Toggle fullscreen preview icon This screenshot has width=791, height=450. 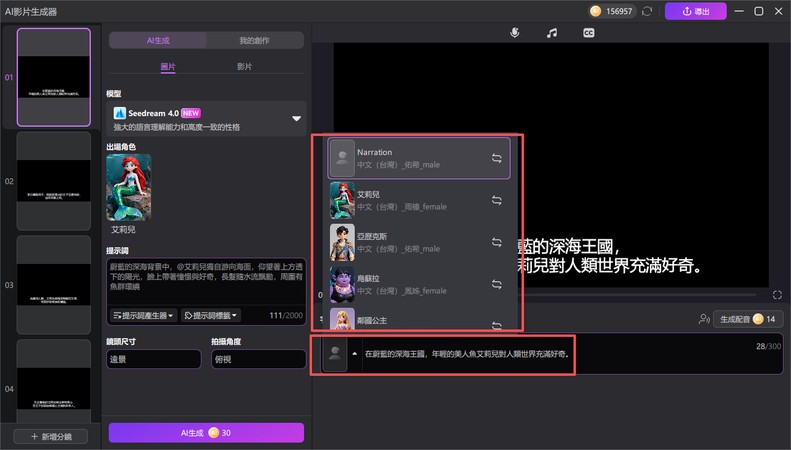(777, 295)
